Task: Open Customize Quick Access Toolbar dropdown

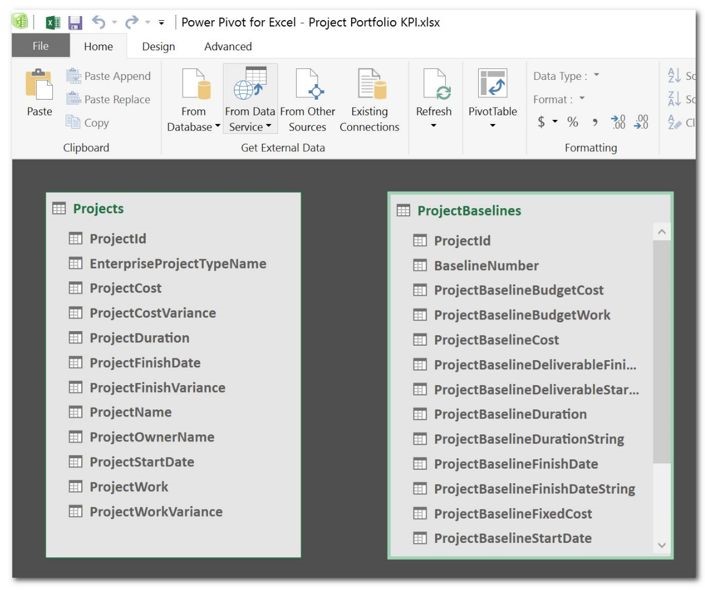Action: 161,22
